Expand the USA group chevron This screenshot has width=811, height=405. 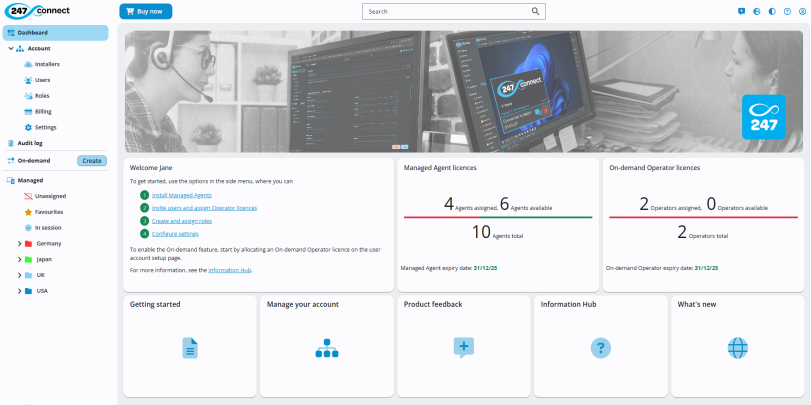point(20,291)
